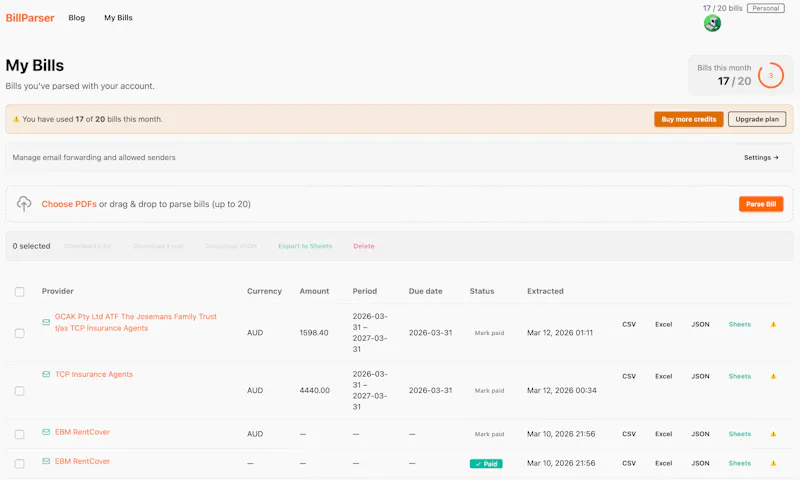The image size is (800, 480).
Task: Click the cloud upload icon
Action: (24, 204)
